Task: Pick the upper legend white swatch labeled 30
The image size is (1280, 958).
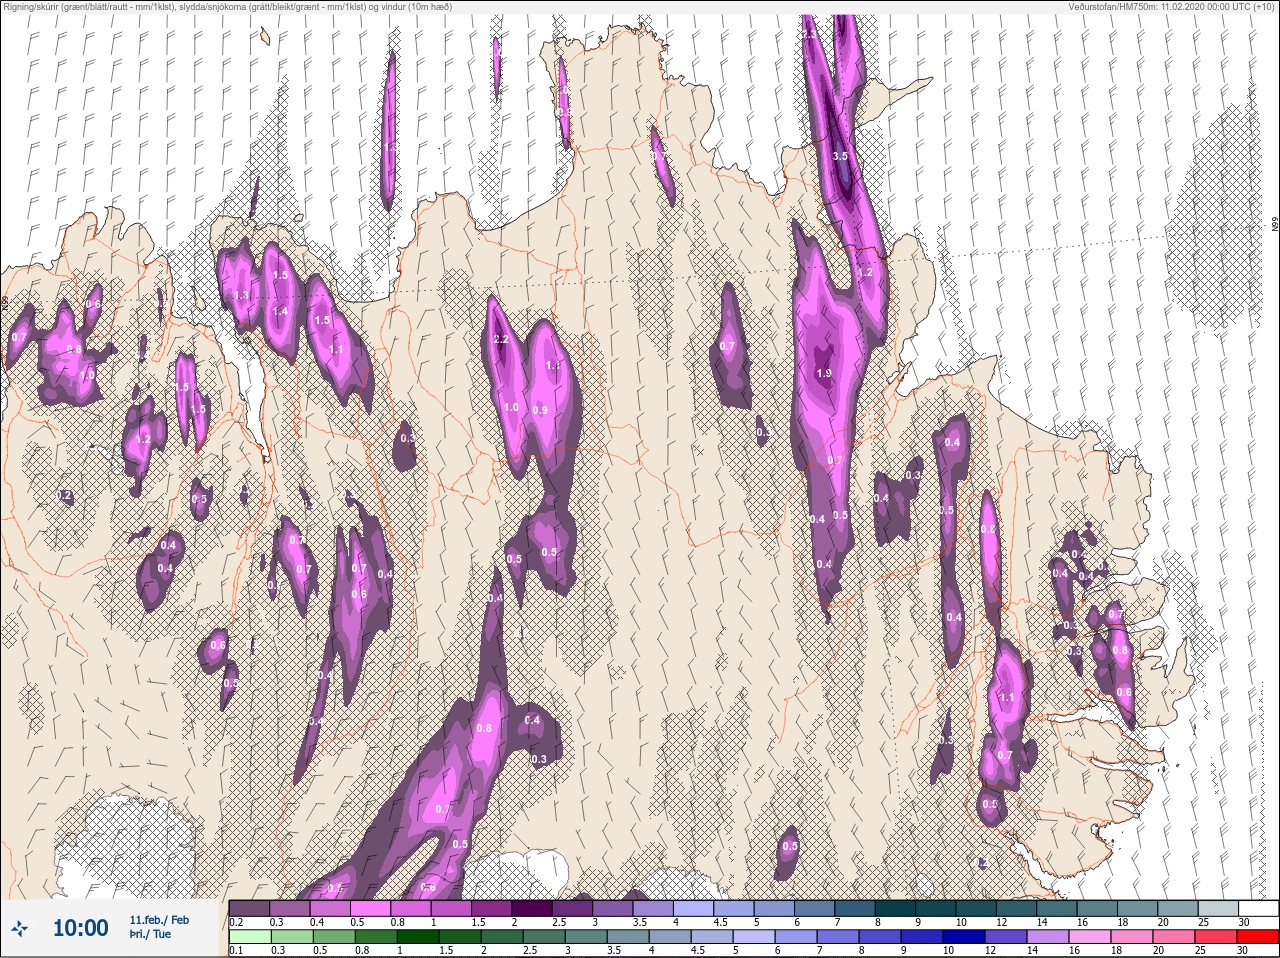Action: click(1258, 908)
